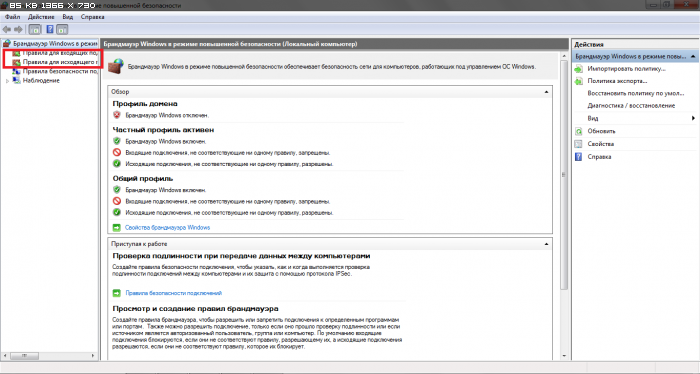Screen dimensions: 700x374
Task: Open Правила для исходящего подключения node
Action: 60,62
